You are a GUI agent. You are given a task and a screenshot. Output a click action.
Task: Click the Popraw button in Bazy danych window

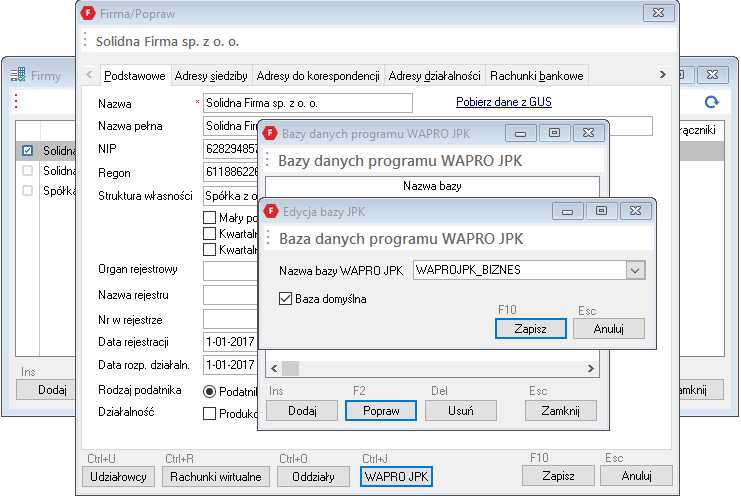pos(381,410)
